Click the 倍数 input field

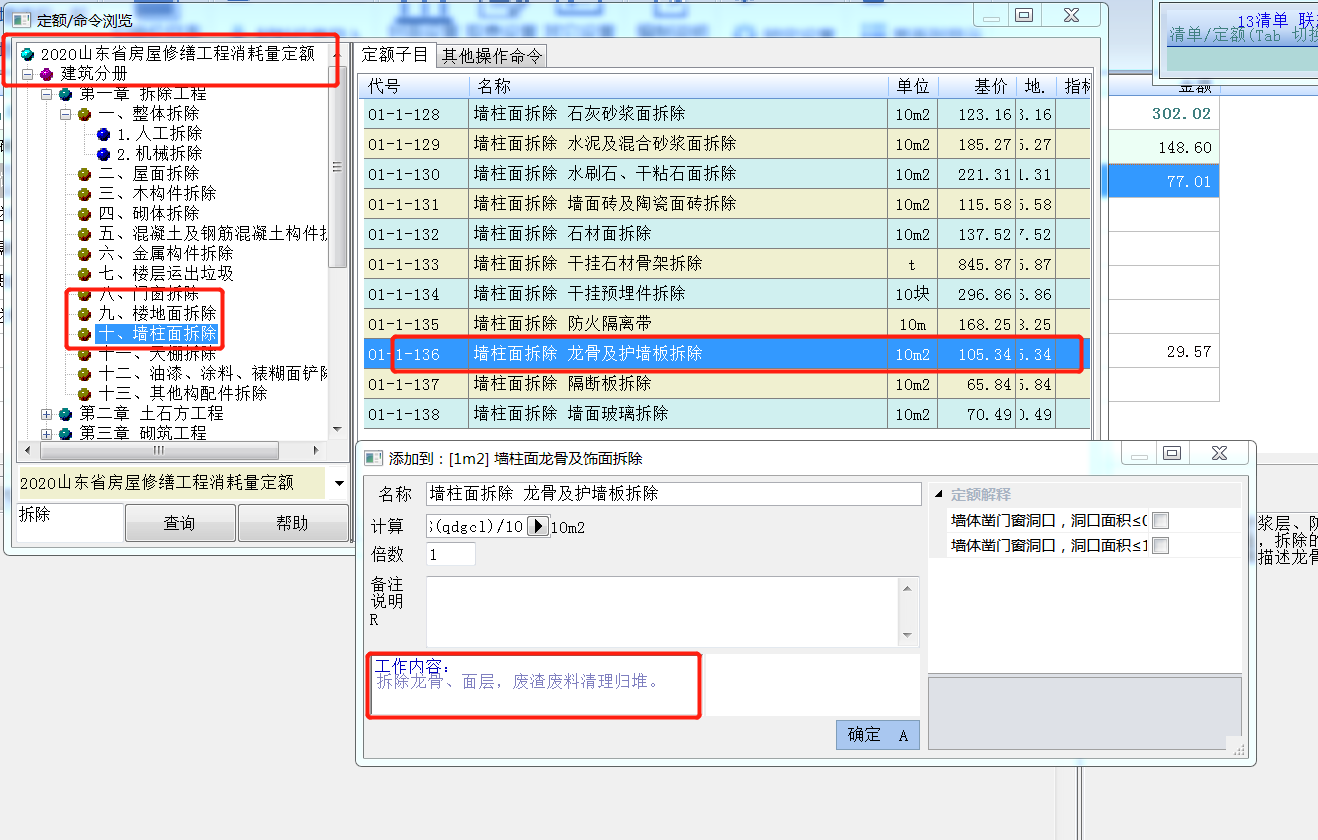pyautogui.click(x=451, y=554)
